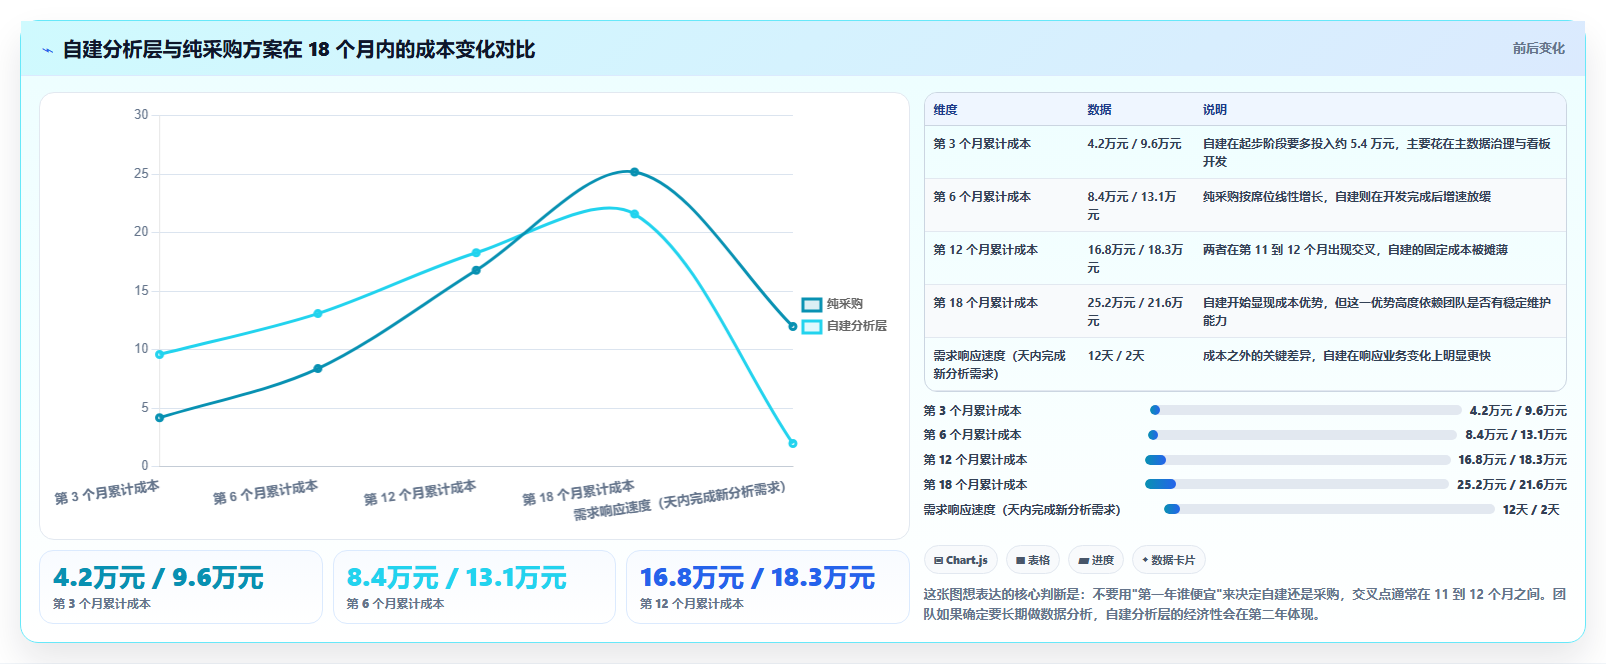The height and width of the screenshot is (664, 1606).
Task: Click the pulse icon beside the title
Action: [x=47, y=50]
